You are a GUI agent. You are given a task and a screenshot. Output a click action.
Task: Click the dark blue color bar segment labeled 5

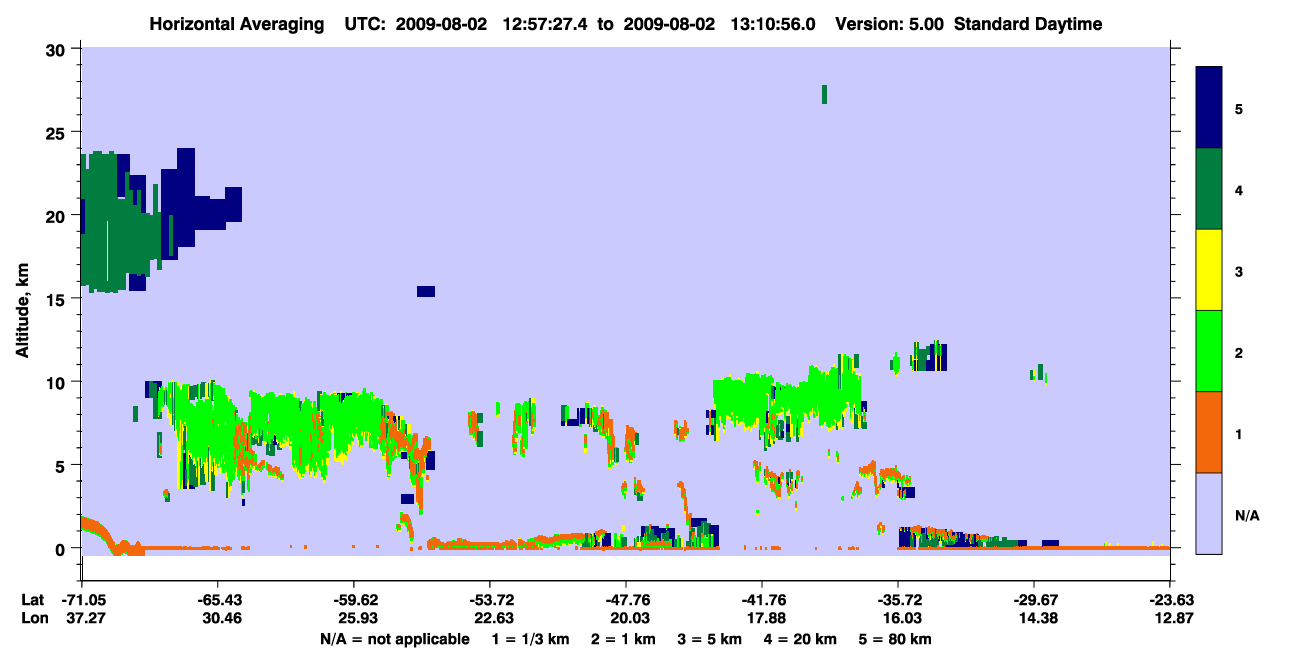click(x=1209, y=108)
